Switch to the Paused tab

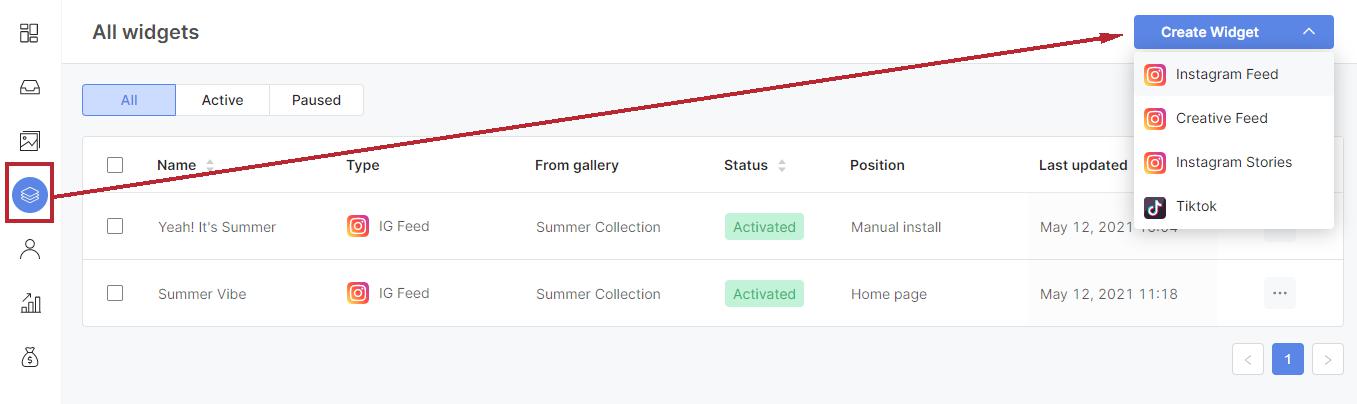(316, 100)
